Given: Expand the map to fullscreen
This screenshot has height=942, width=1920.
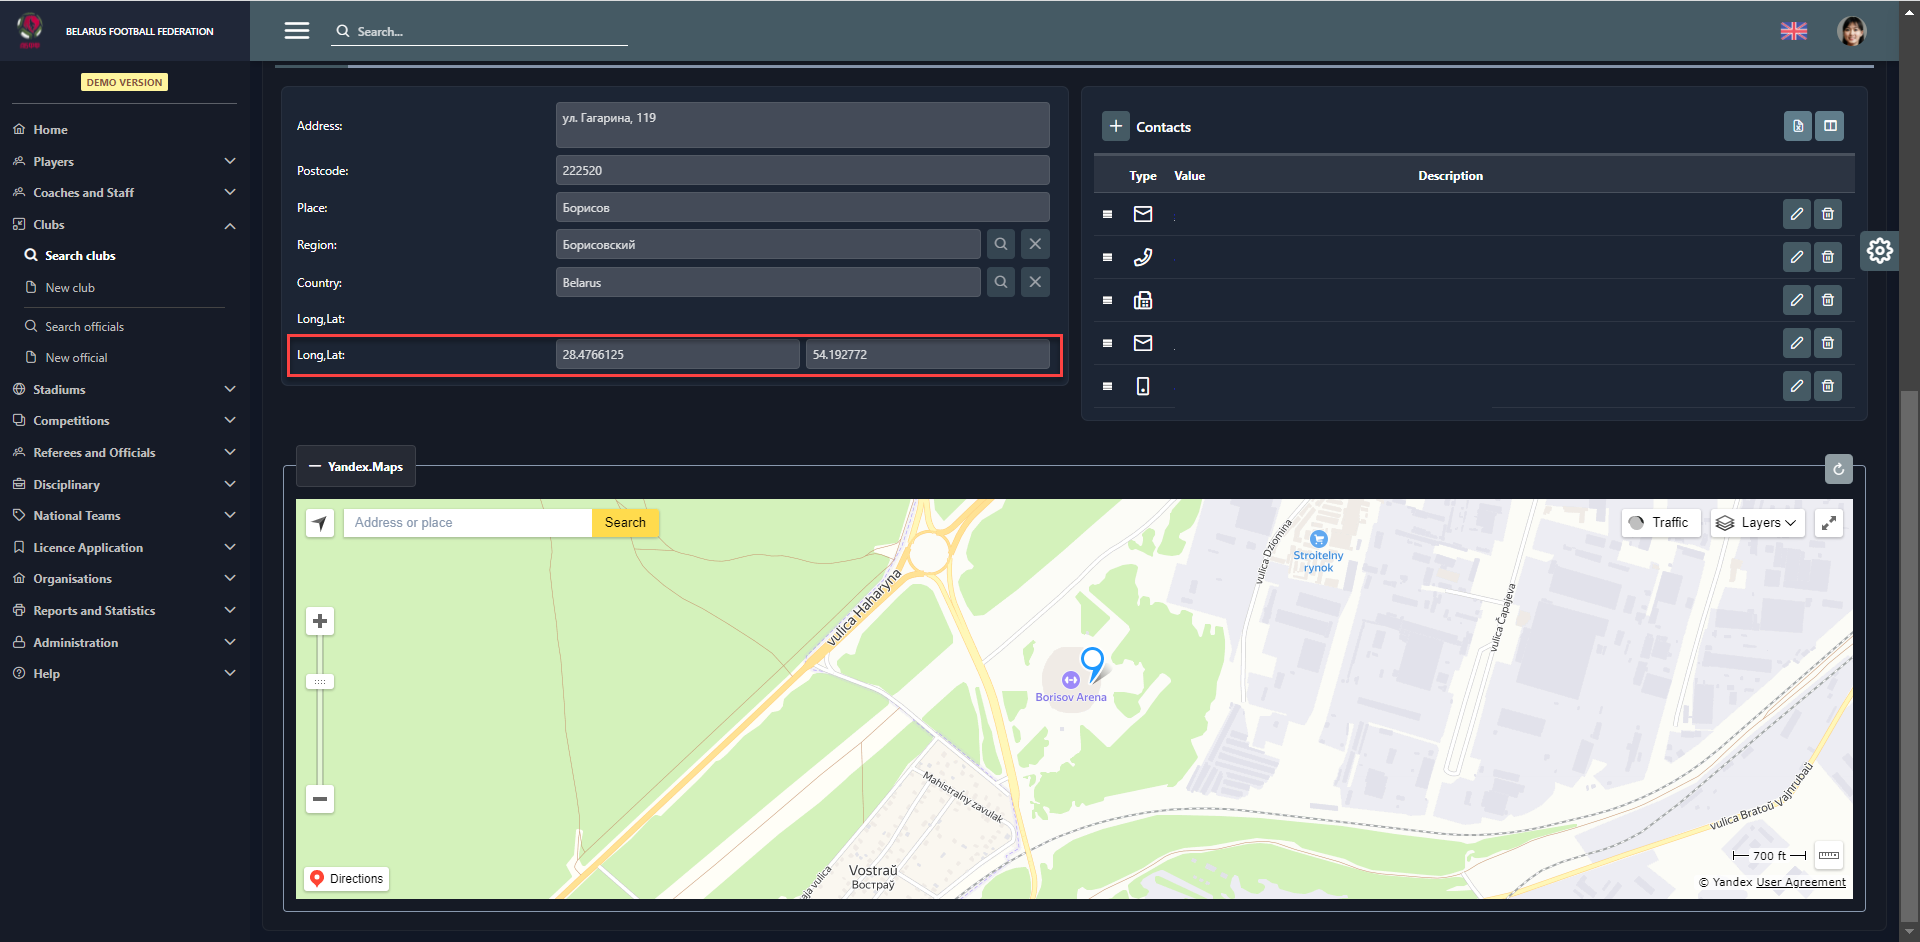Looking at the screenshot, I should pyautogui.click(x=1828, y=523).
